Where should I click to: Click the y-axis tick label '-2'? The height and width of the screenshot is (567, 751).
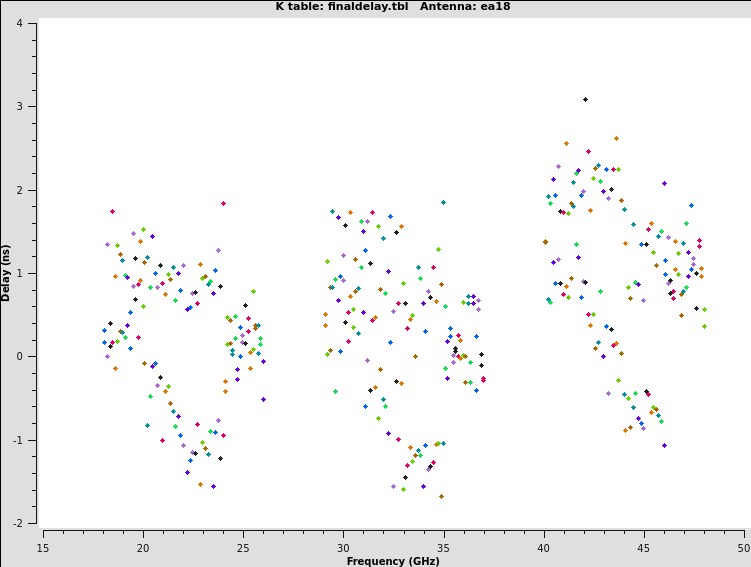click(18, 523)
